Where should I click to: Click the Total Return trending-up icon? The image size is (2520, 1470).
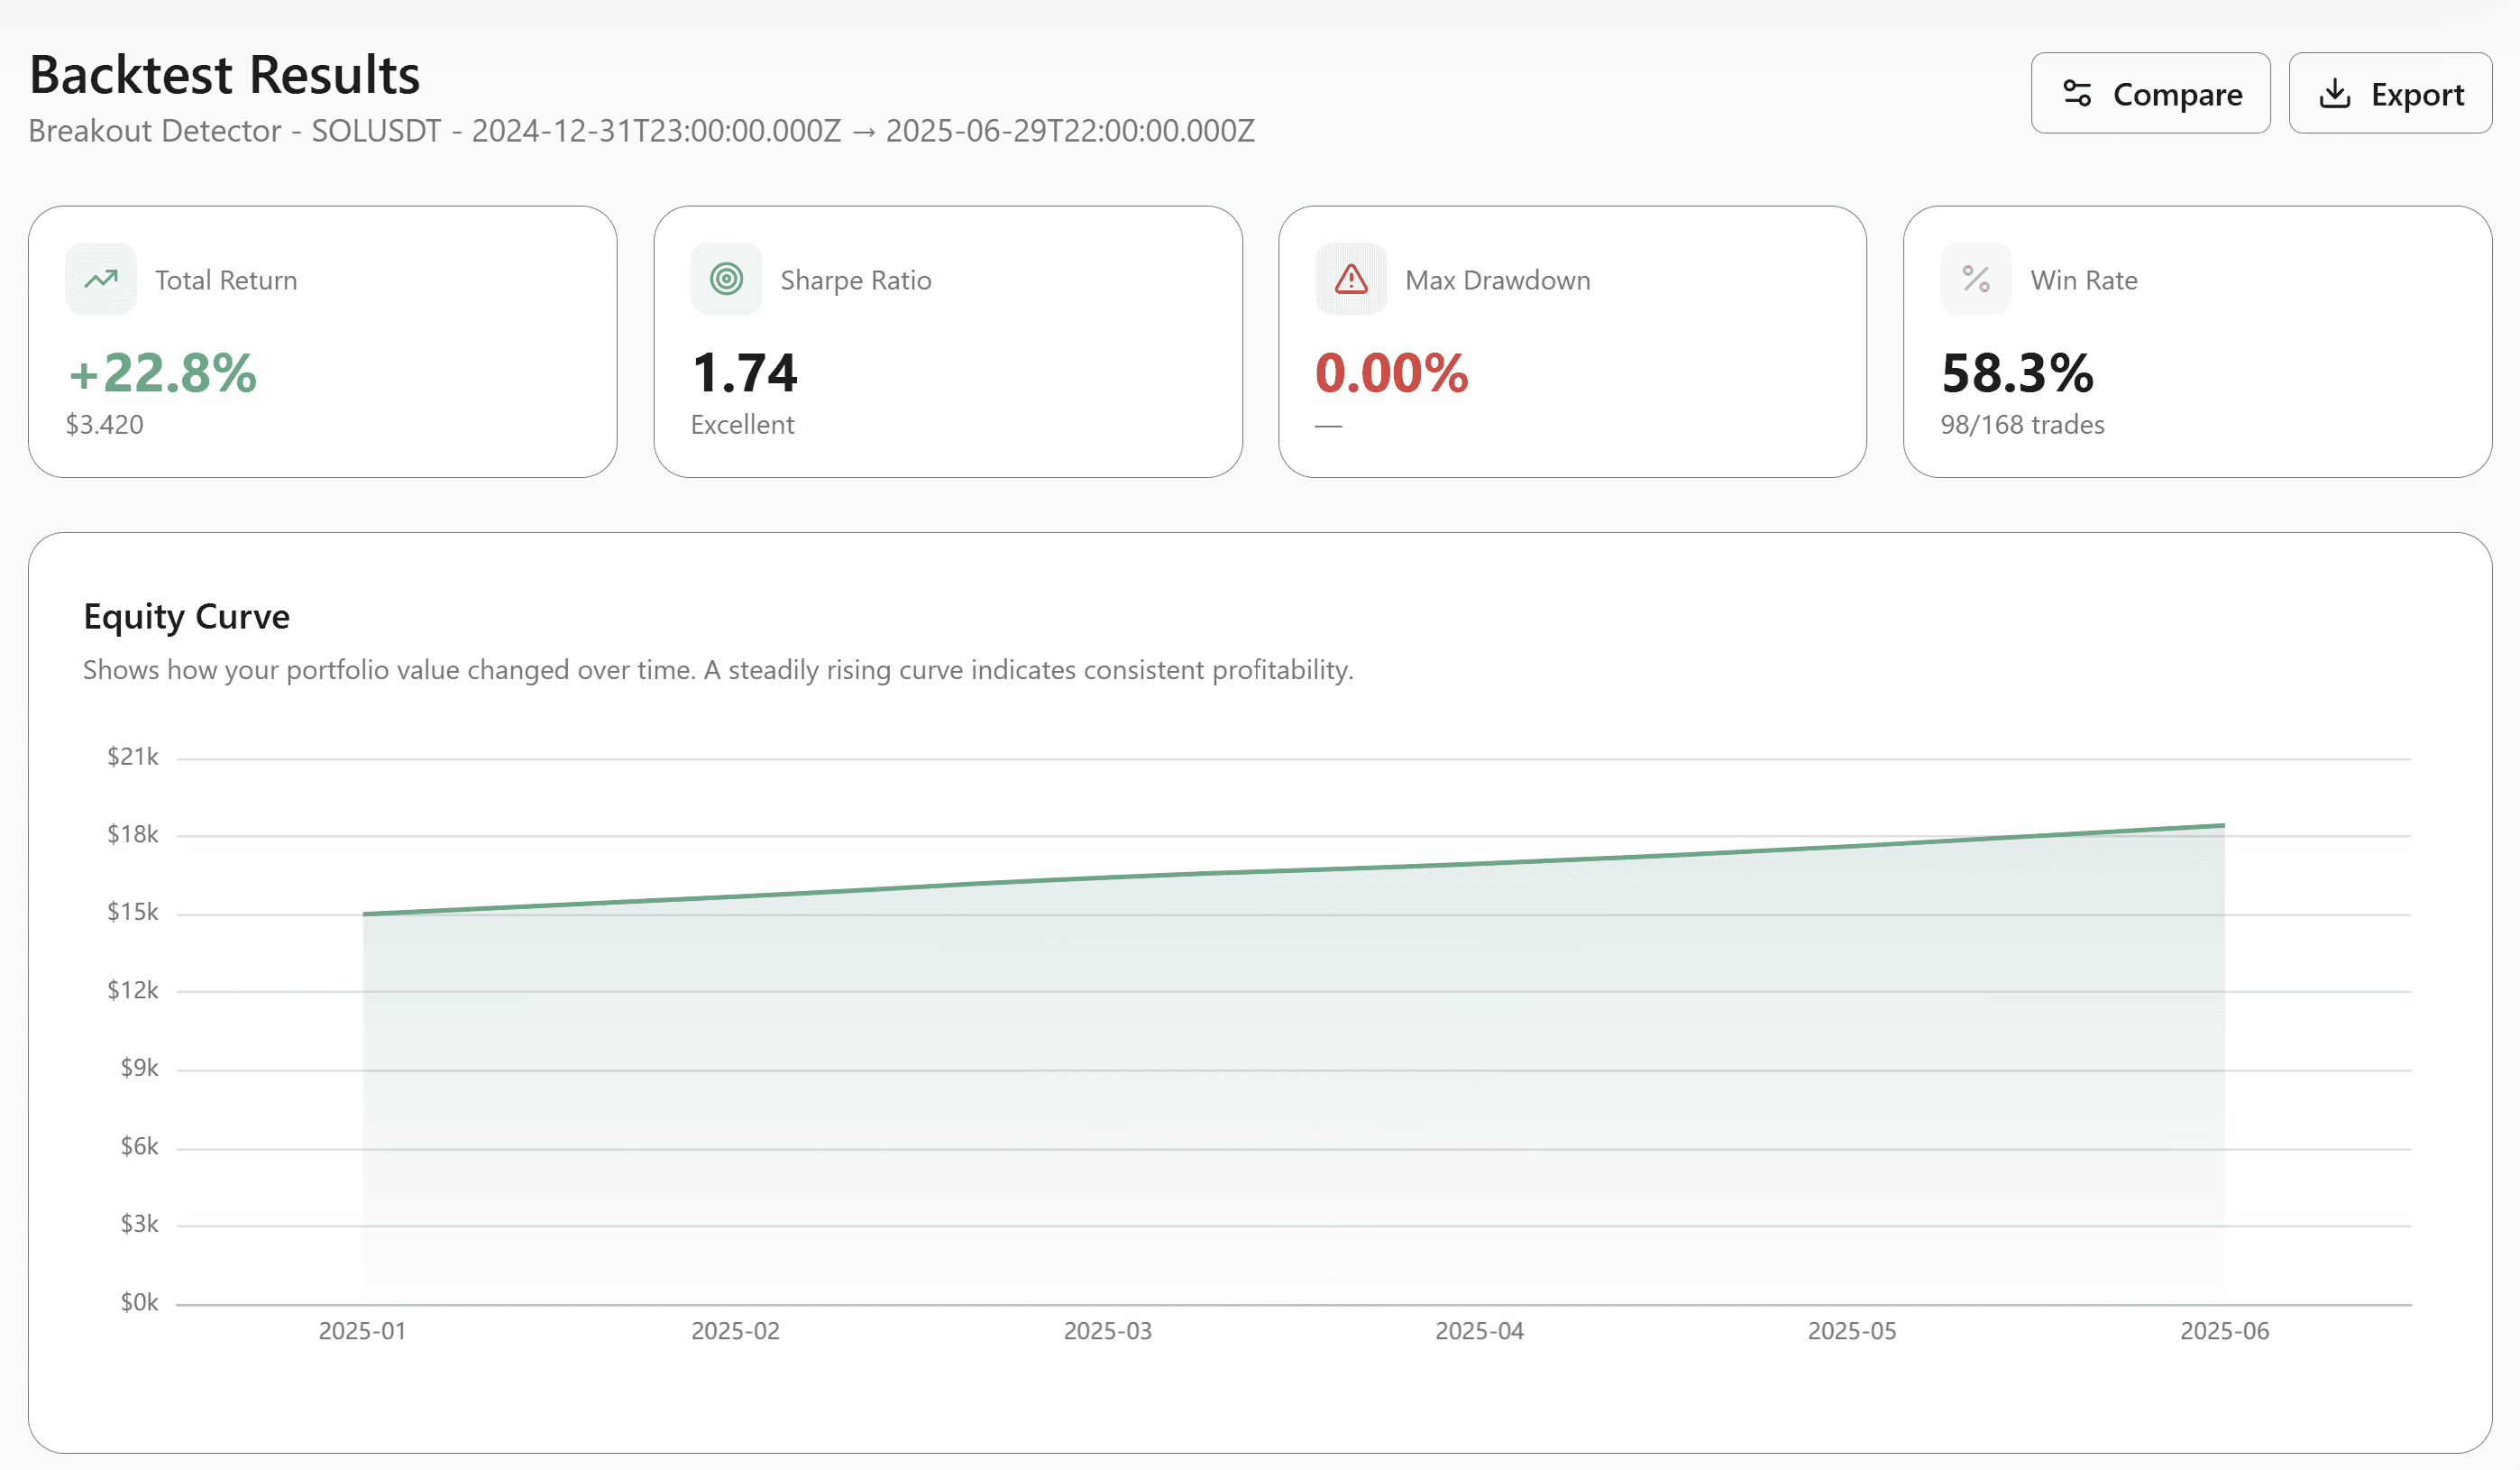[x=101, y=279]
